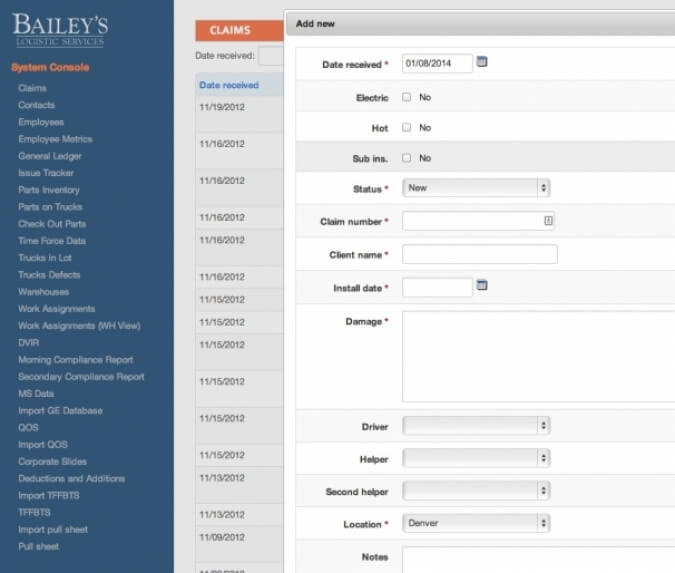675x573 pixels.
Task: Check the Hot checkbox
Action: [406, 127]
